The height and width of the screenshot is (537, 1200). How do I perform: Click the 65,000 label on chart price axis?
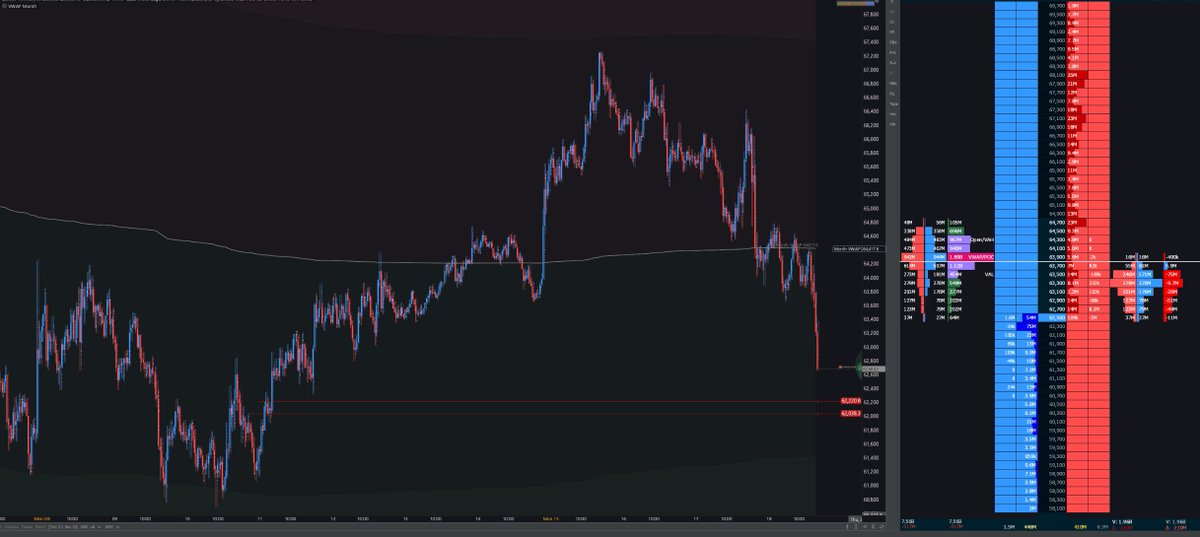click(870, 208)
